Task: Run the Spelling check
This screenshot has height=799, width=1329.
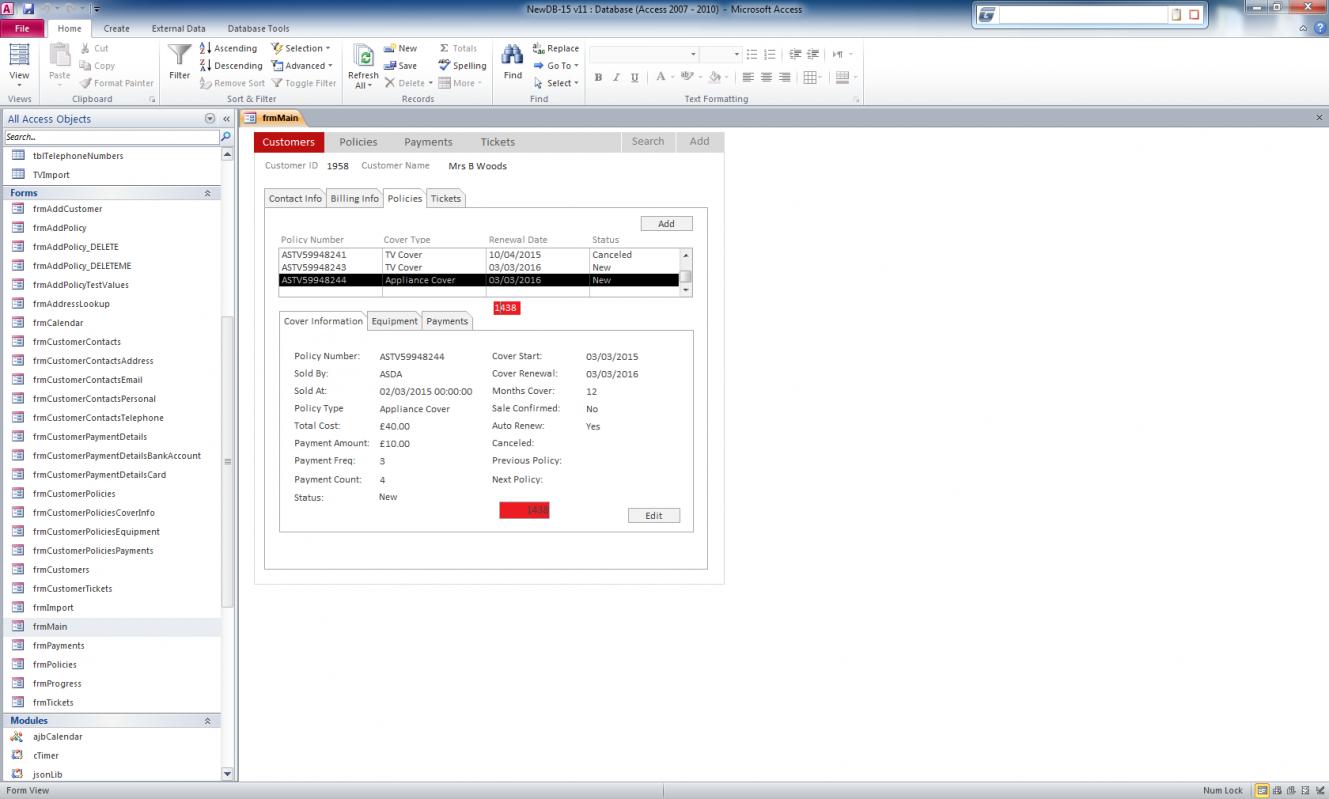Action: [462, 66]
